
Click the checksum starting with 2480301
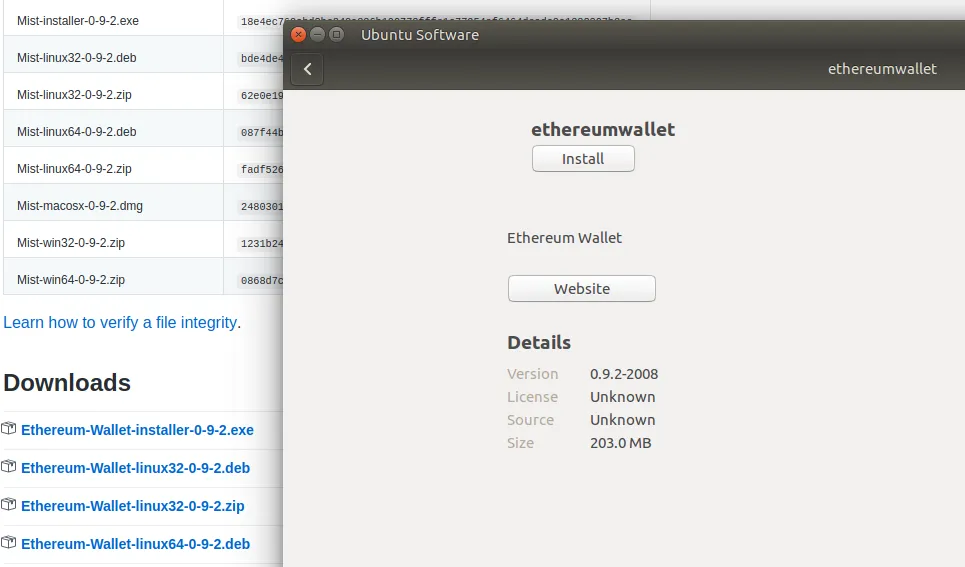pos(262,206)
